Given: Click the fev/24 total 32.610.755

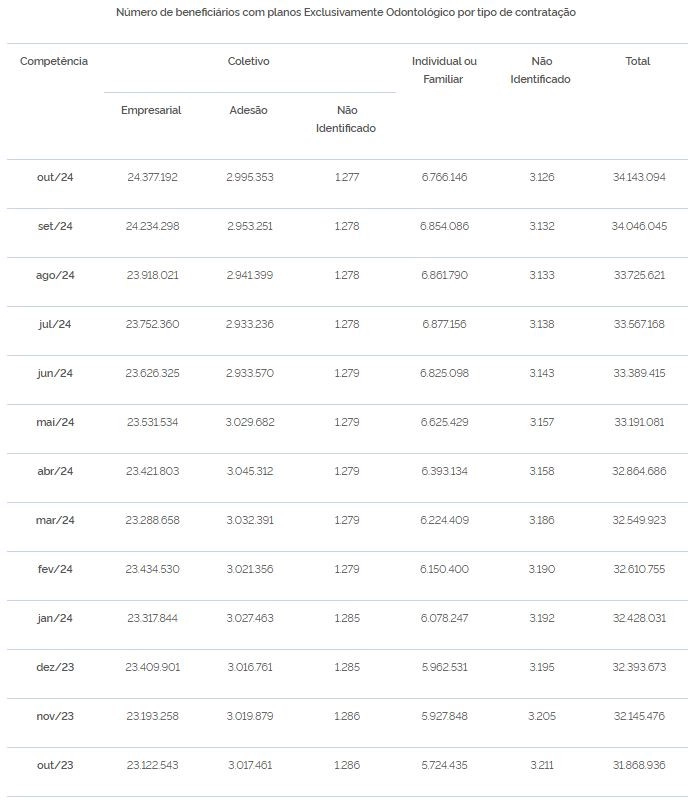Looking at the screenshot, I should click(639, 569).
